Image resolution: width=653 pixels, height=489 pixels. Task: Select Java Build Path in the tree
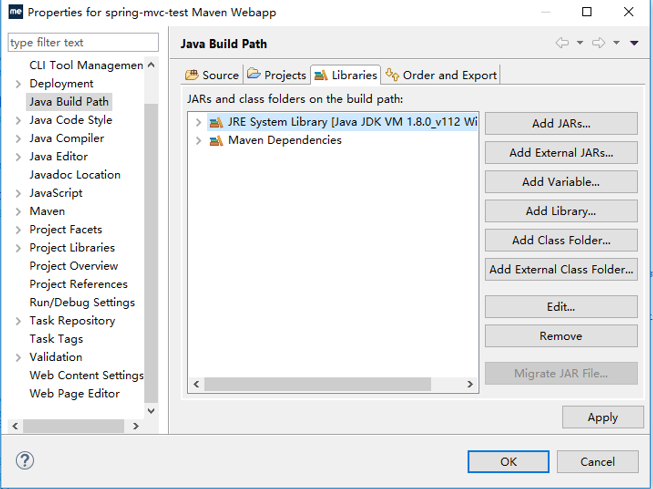[69, 102]
